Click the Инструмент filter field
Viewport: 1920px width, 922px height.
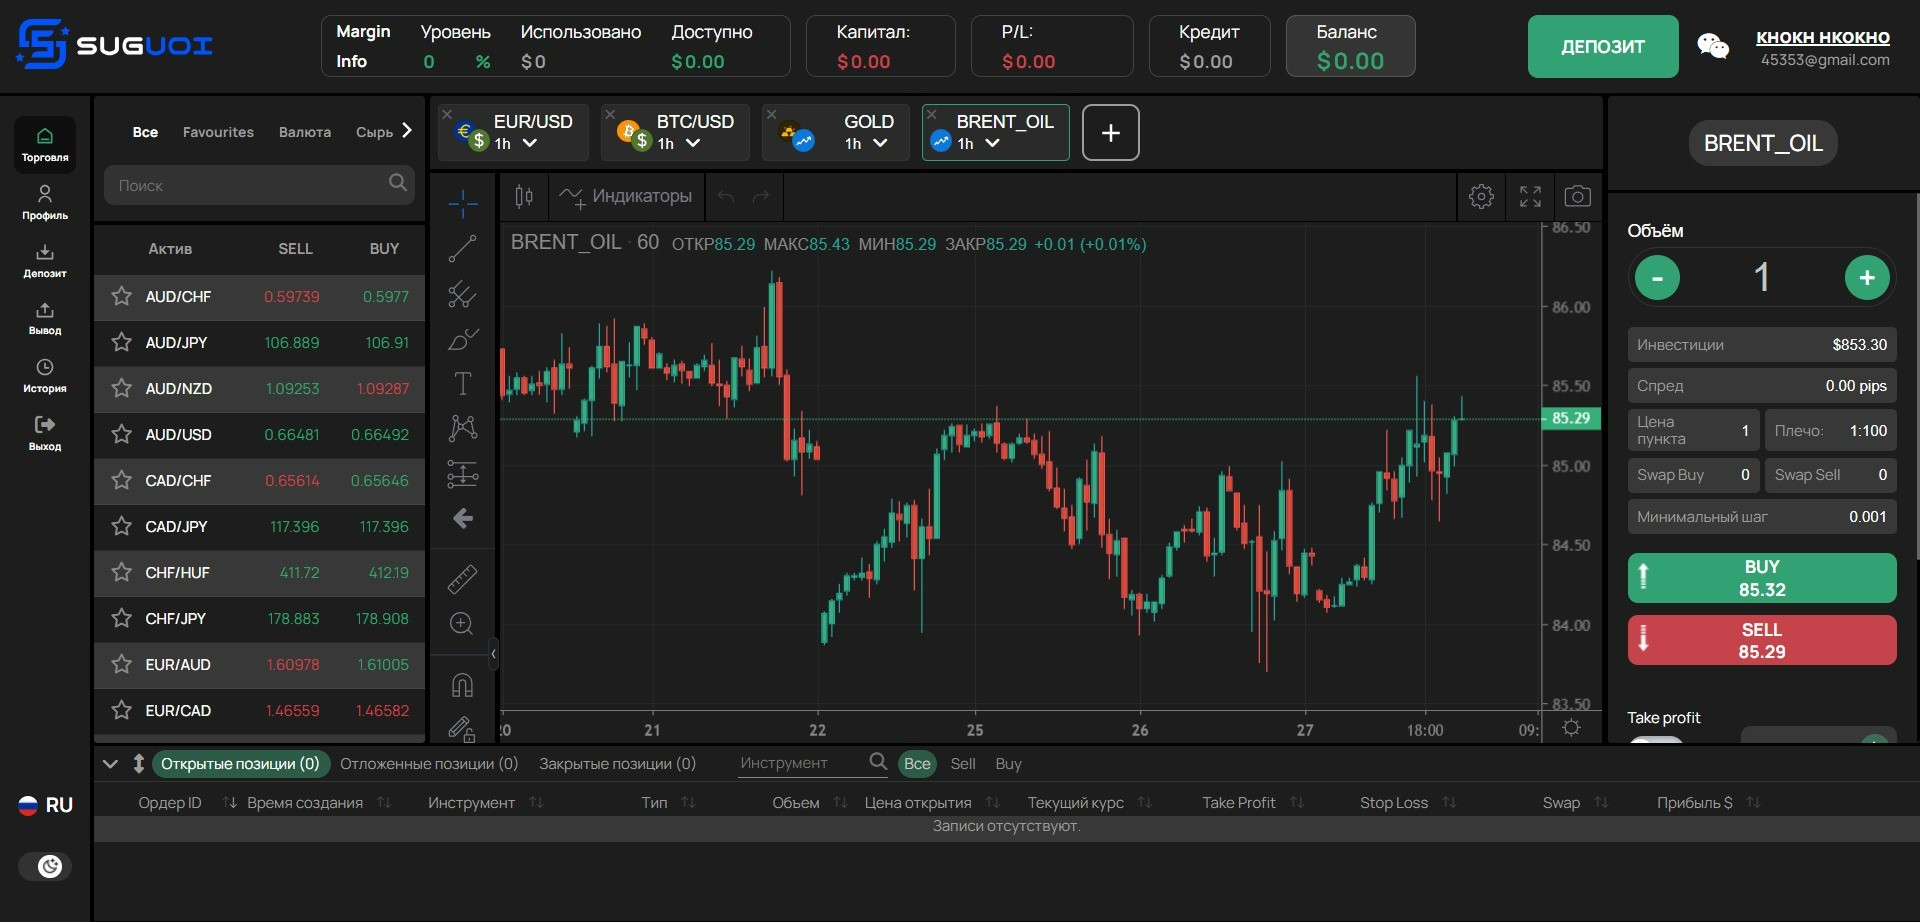click(x=812, y=764)
